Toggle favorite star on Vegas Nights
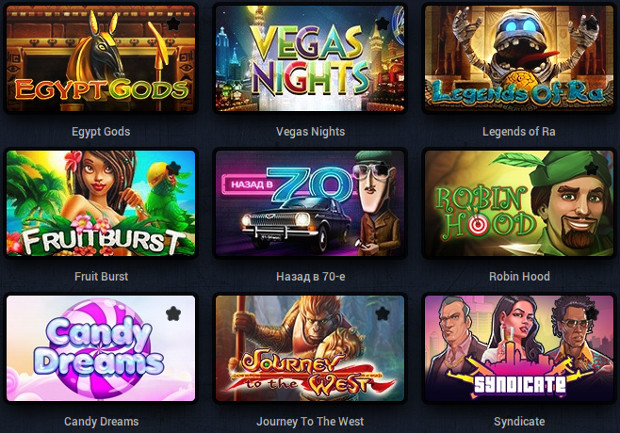The height and width of the screenshot is (433, 620). (x=382, y=24)
